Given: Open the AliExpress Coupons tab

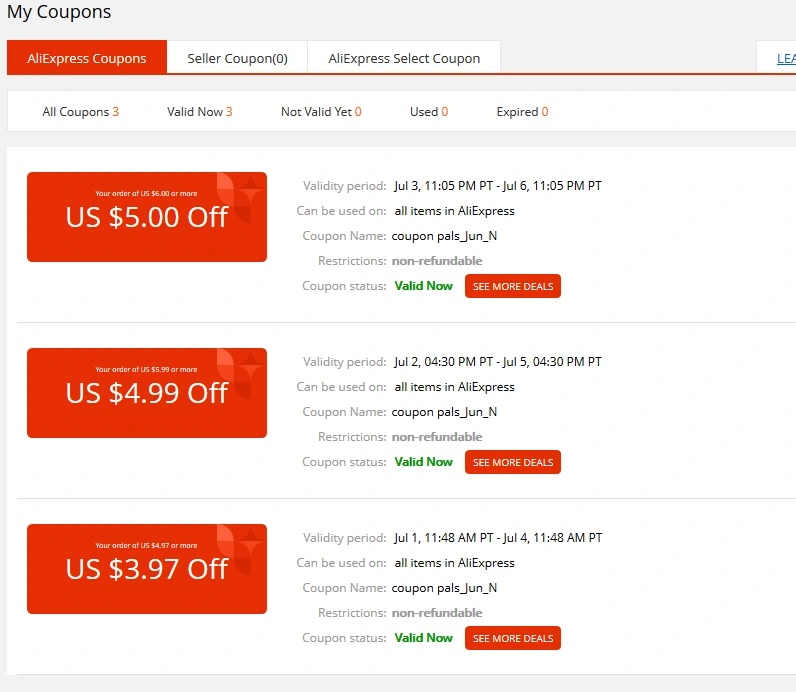Looking at the screenshot, I should (x=87, y=57).
